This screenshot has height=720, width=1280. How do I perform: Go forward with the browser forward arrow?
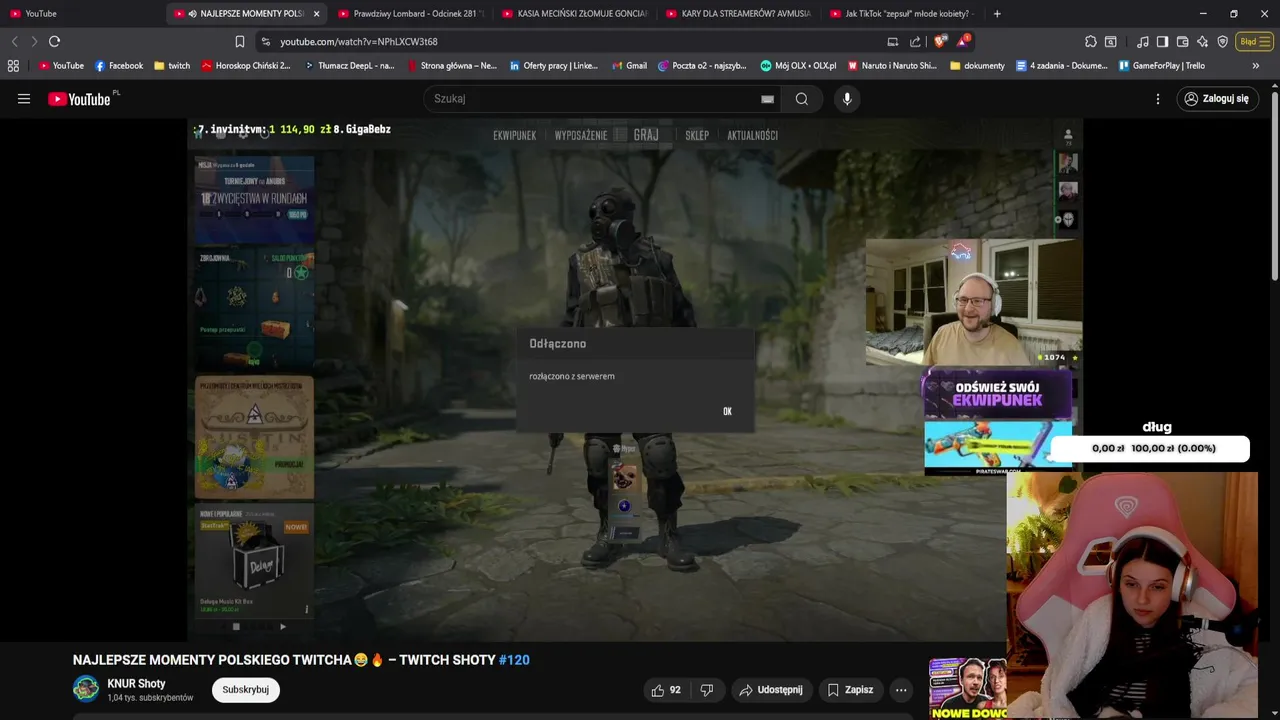coord(34,41)
